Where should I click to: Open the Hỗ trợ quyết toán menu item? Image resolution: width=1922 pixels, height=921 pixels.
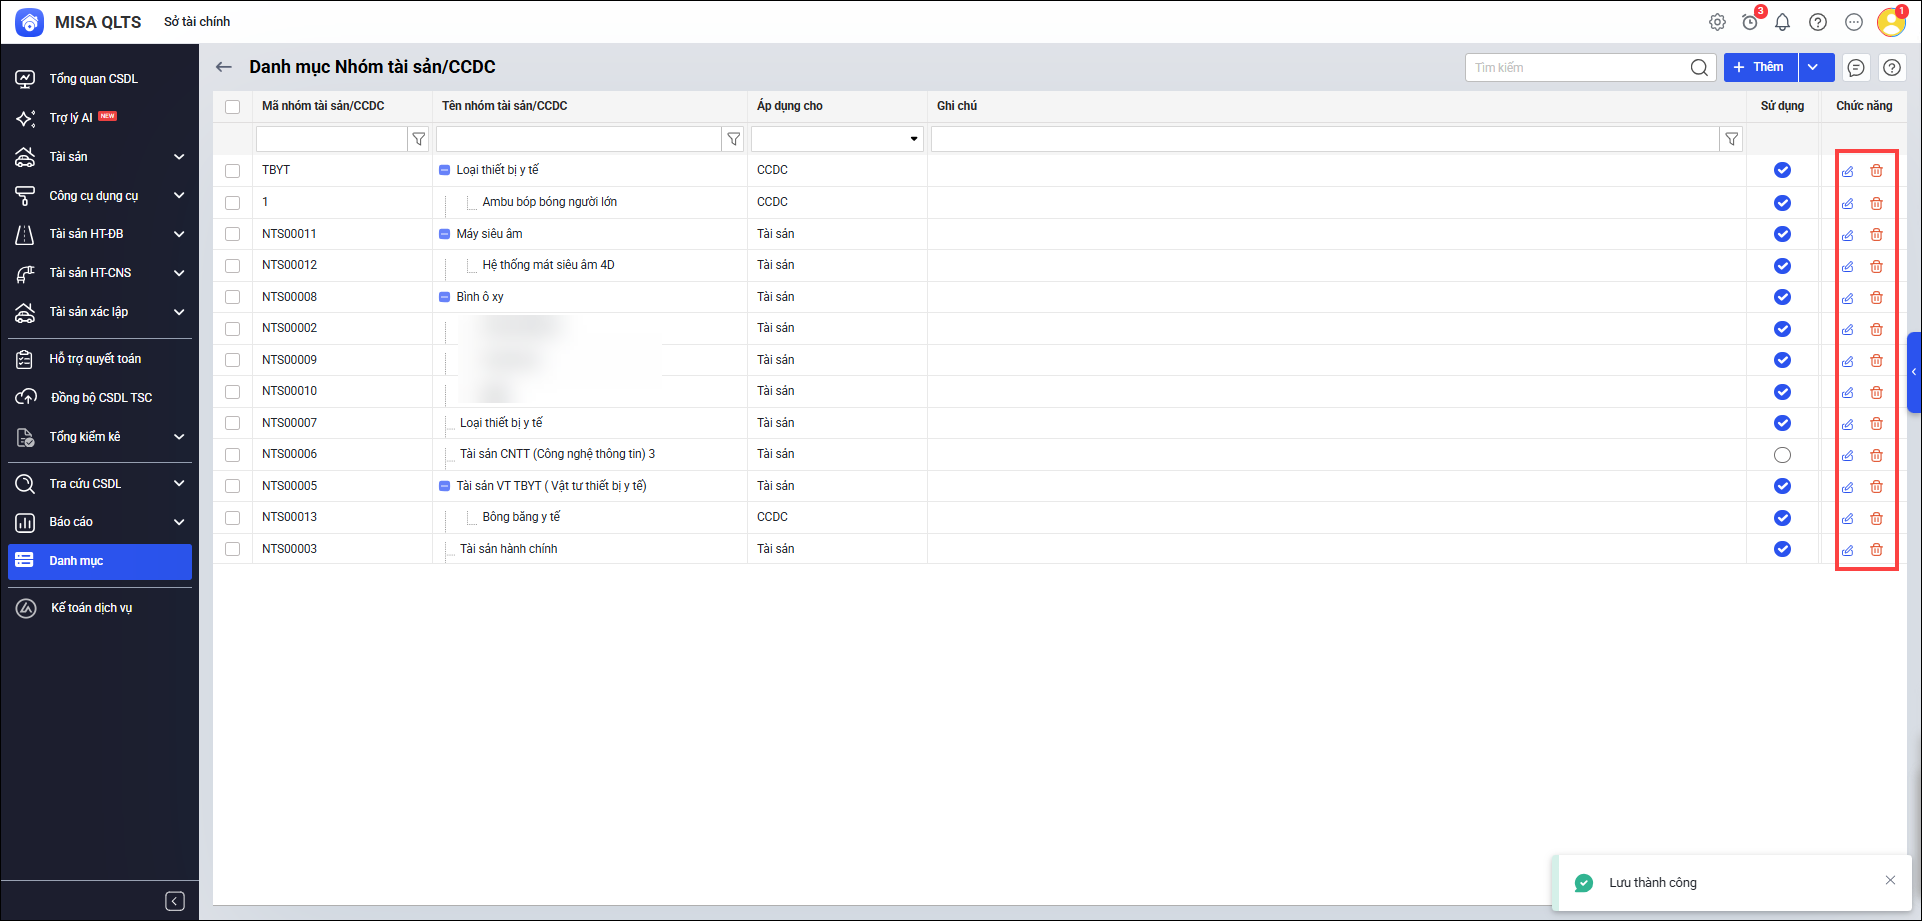coord(95,359)
